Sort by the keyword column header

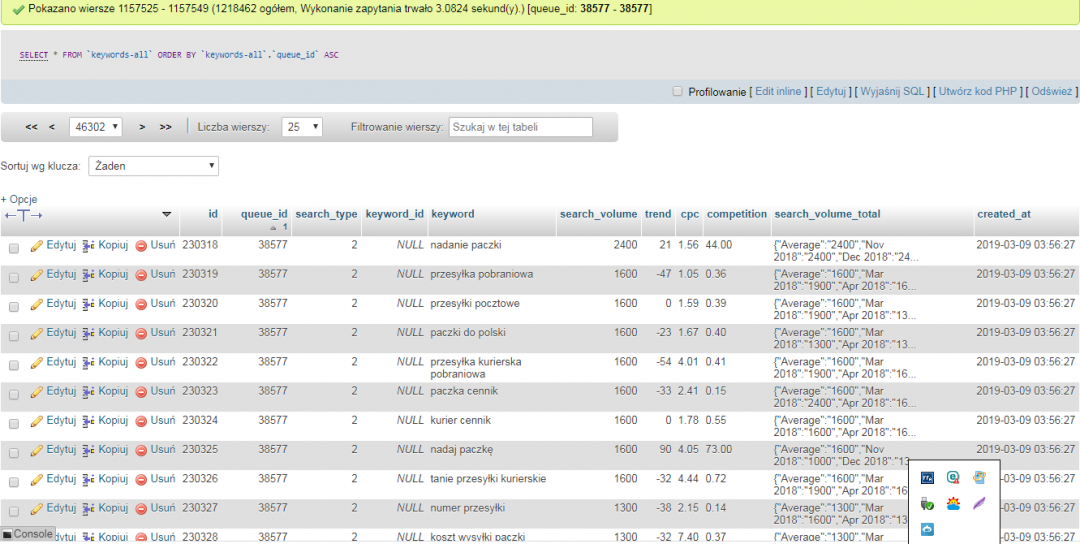pos(452,214)
